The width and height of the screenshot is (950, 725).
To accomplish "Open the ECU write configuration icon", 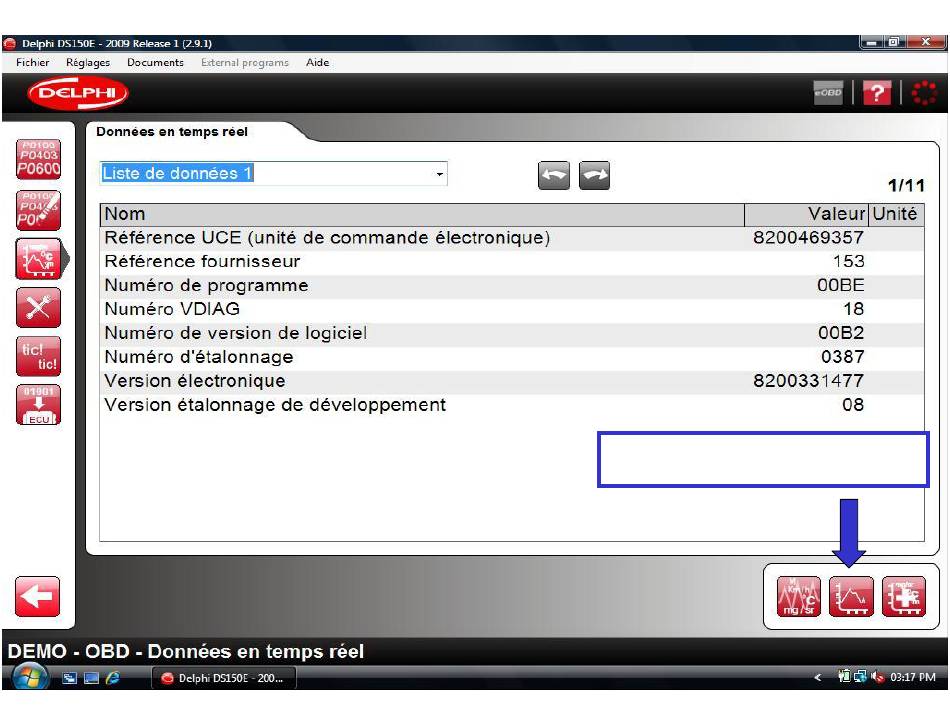I will (38, 405).
